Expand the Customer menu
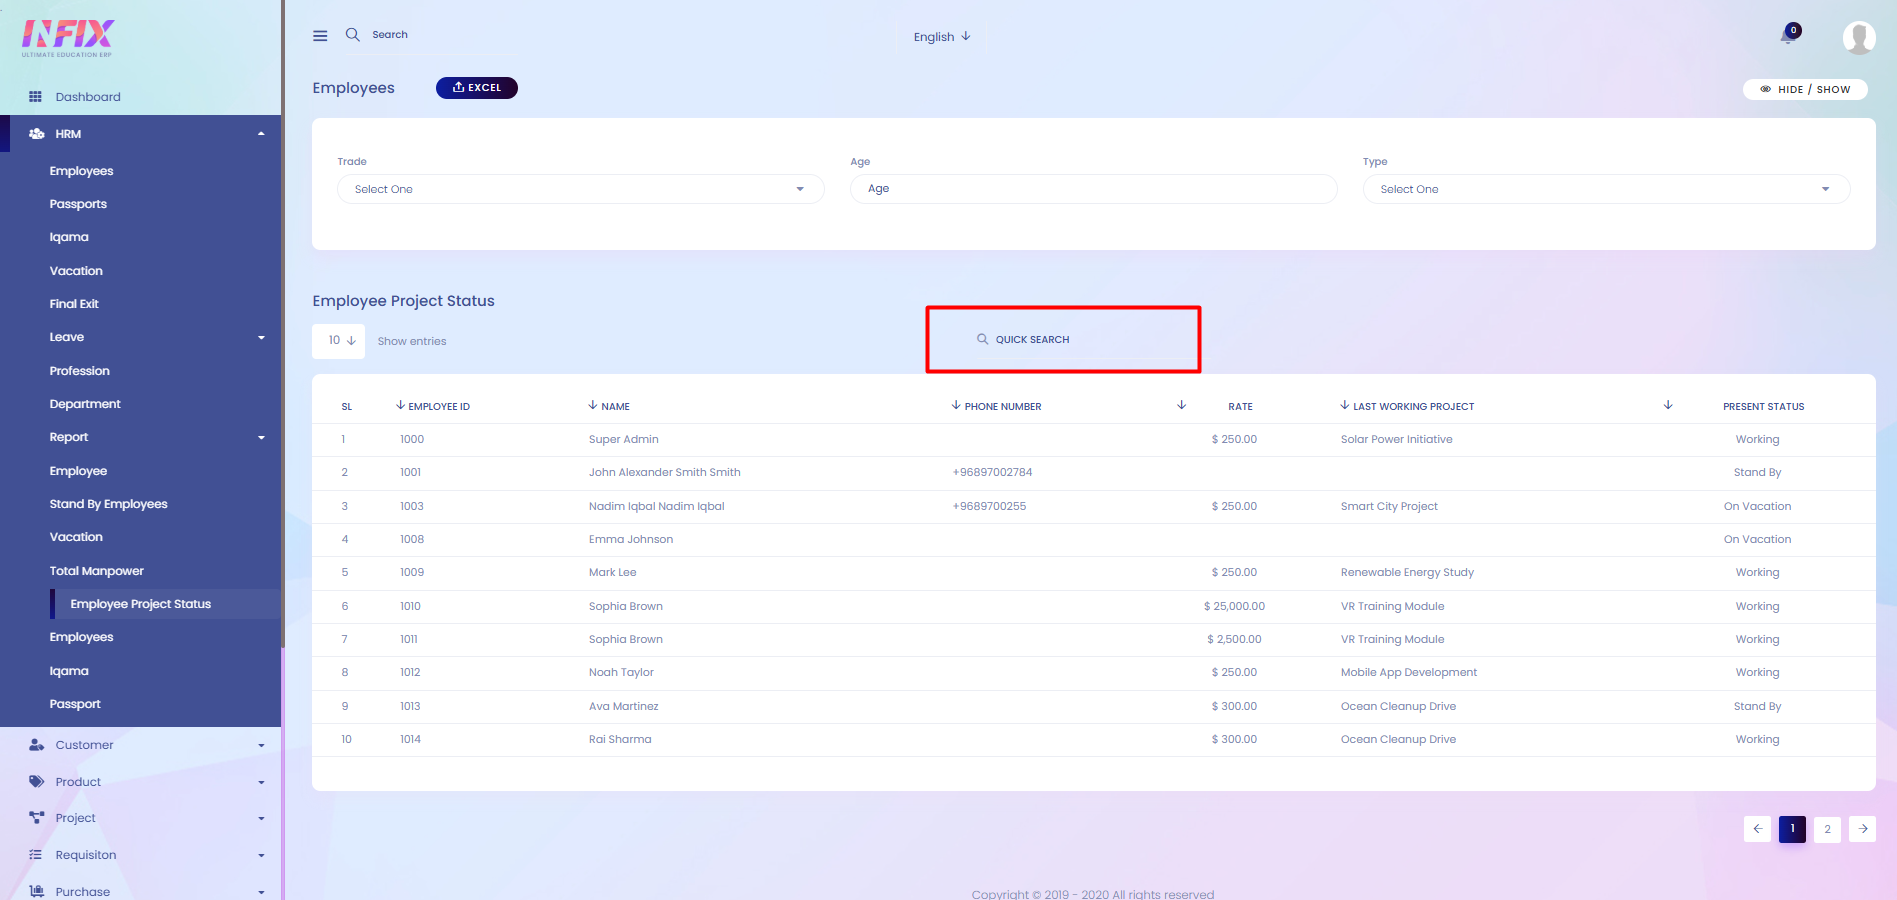Image resolution: width=1897 pixels, height=900 pixels. [261, 746]
